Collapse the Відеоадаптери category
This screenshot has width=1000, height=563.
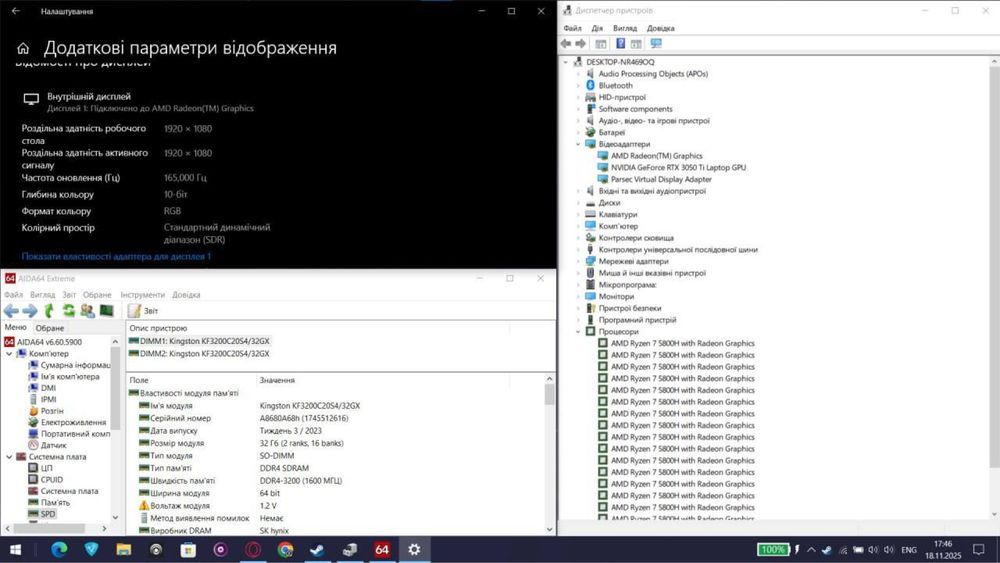(x=578, y=144)
